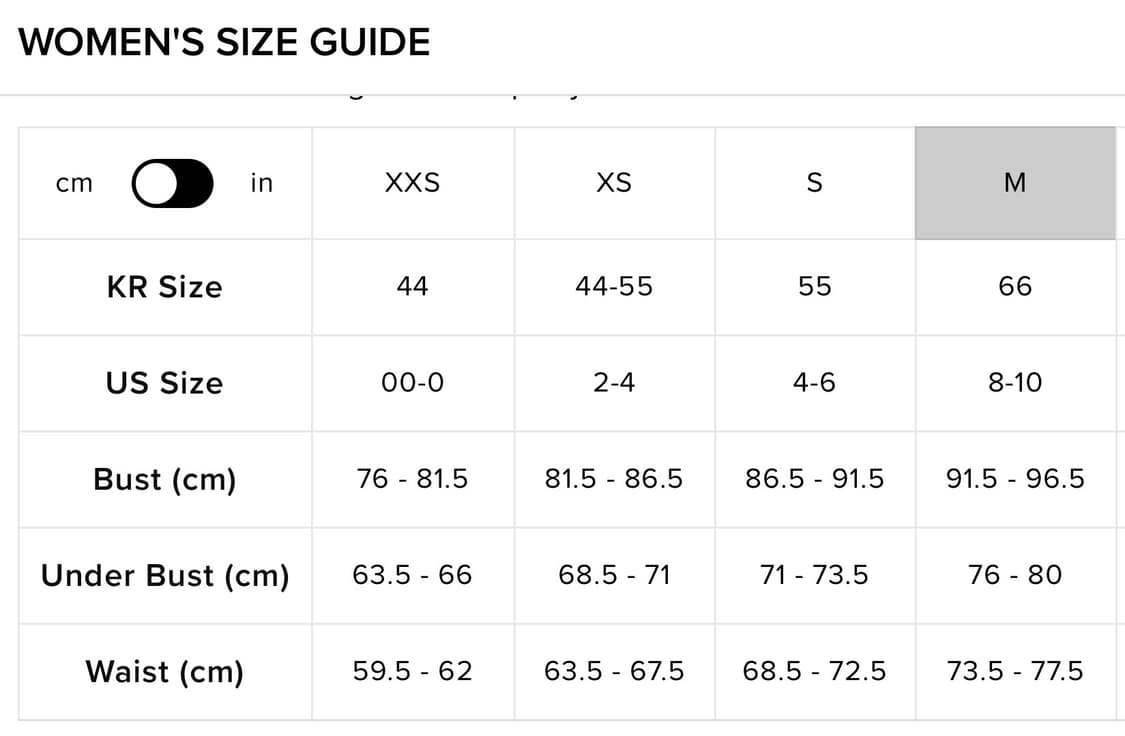Toggle the cm/in unit switch

(172, 183)
